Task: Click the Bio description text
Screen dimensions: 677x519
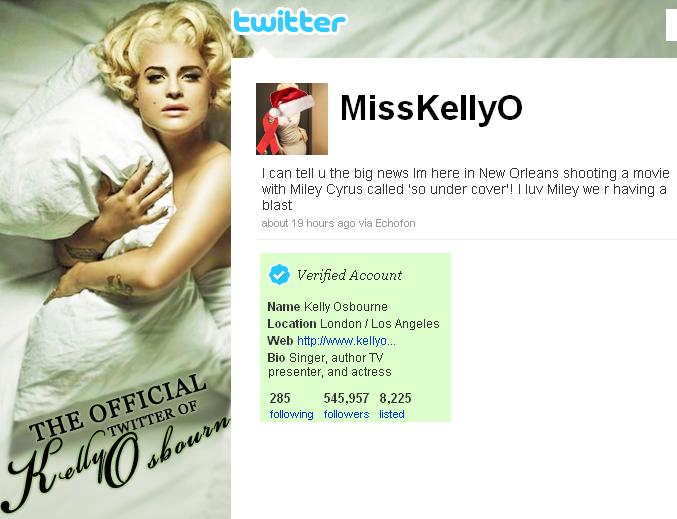Action: (x=329, y=365)
